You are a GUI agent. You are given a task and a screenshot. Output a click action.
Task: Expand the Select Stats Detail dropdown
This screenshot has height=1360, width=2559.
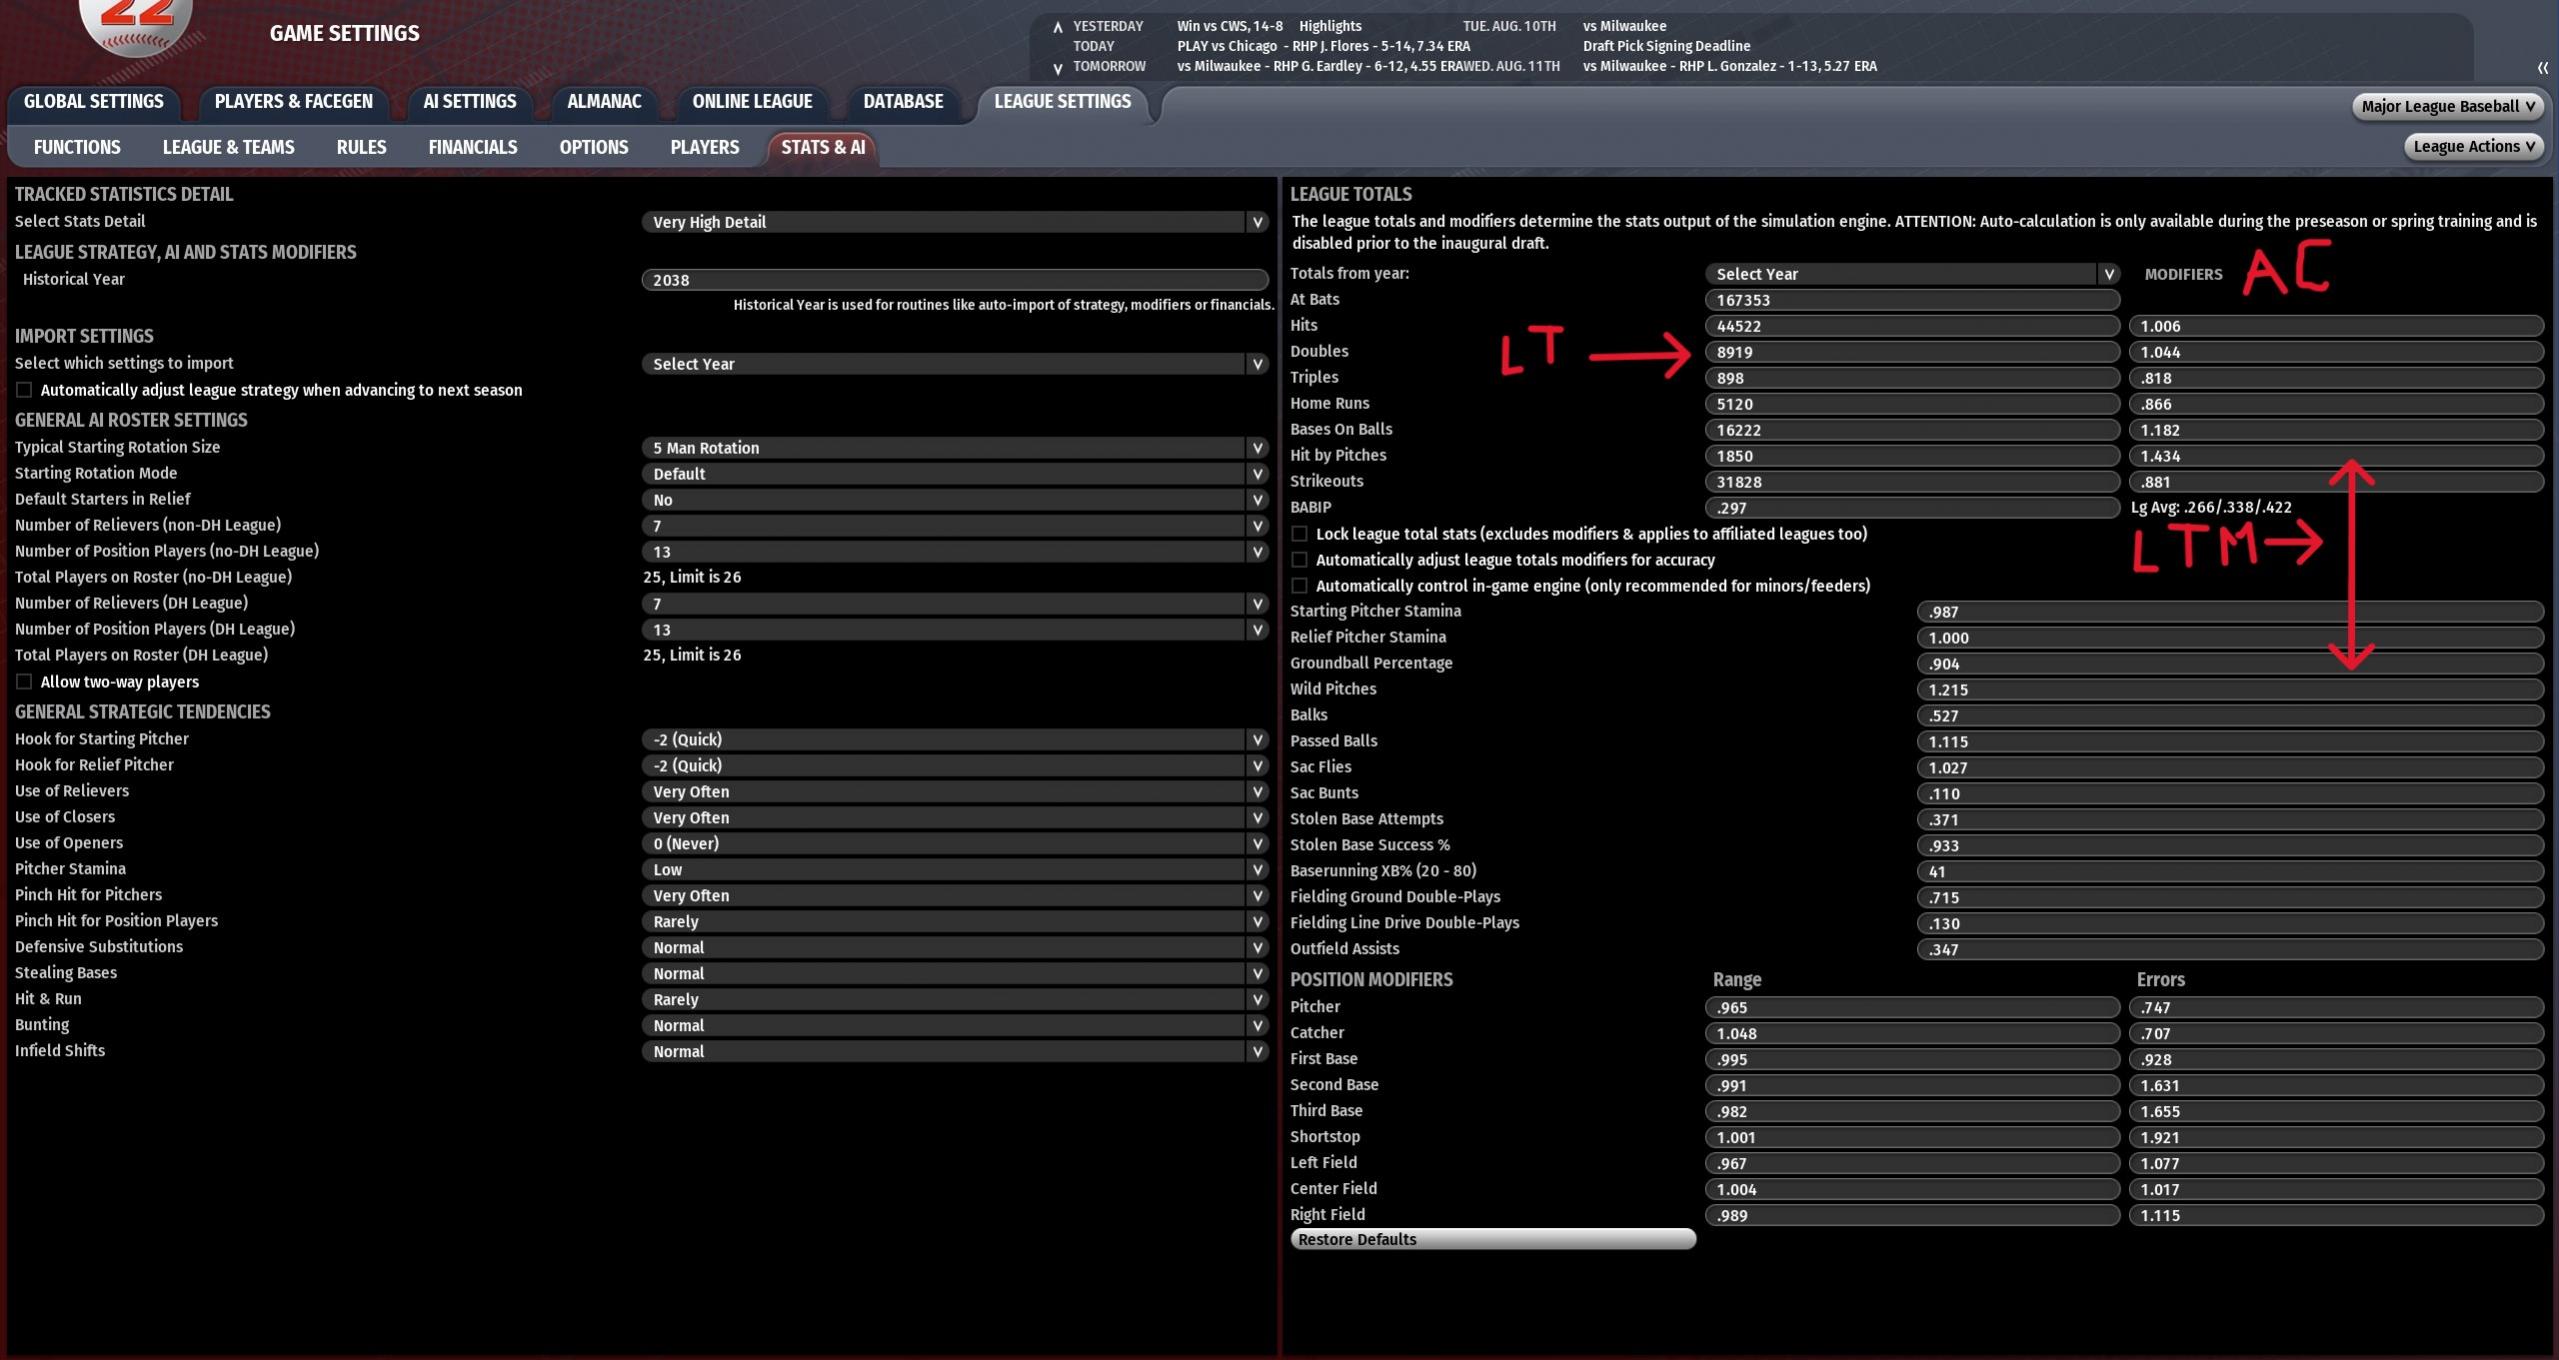[1257, 222]
